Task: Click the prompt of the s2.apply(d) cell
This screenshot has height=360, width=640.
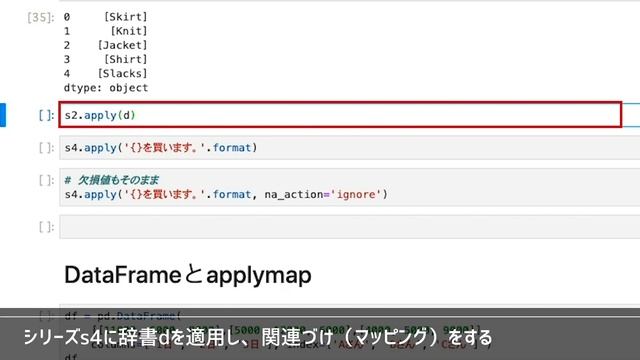Action: point(46,115)
